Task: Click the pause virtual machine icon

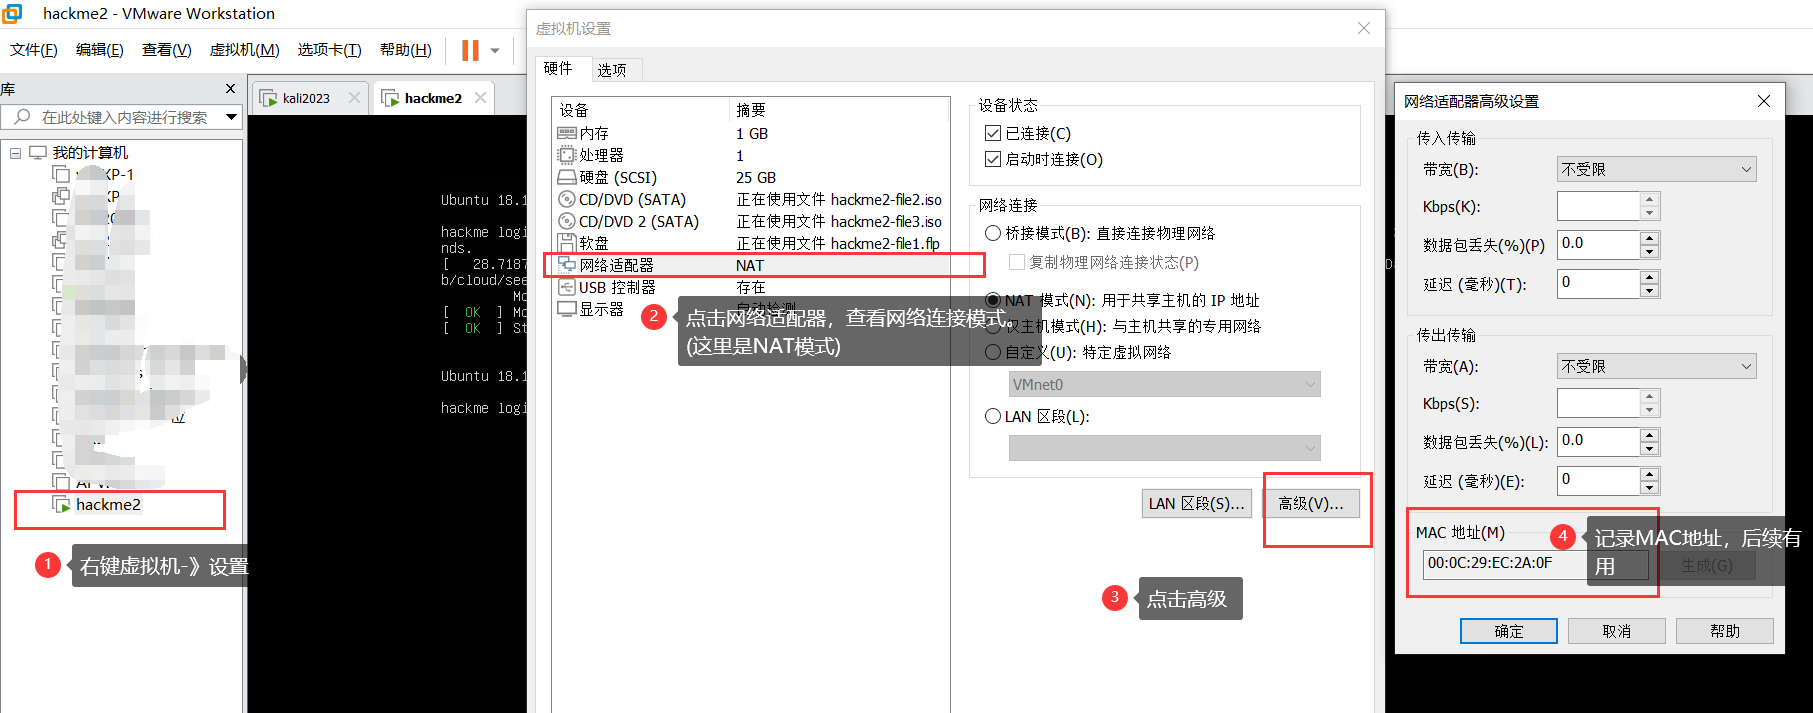Action: (470, 50)
